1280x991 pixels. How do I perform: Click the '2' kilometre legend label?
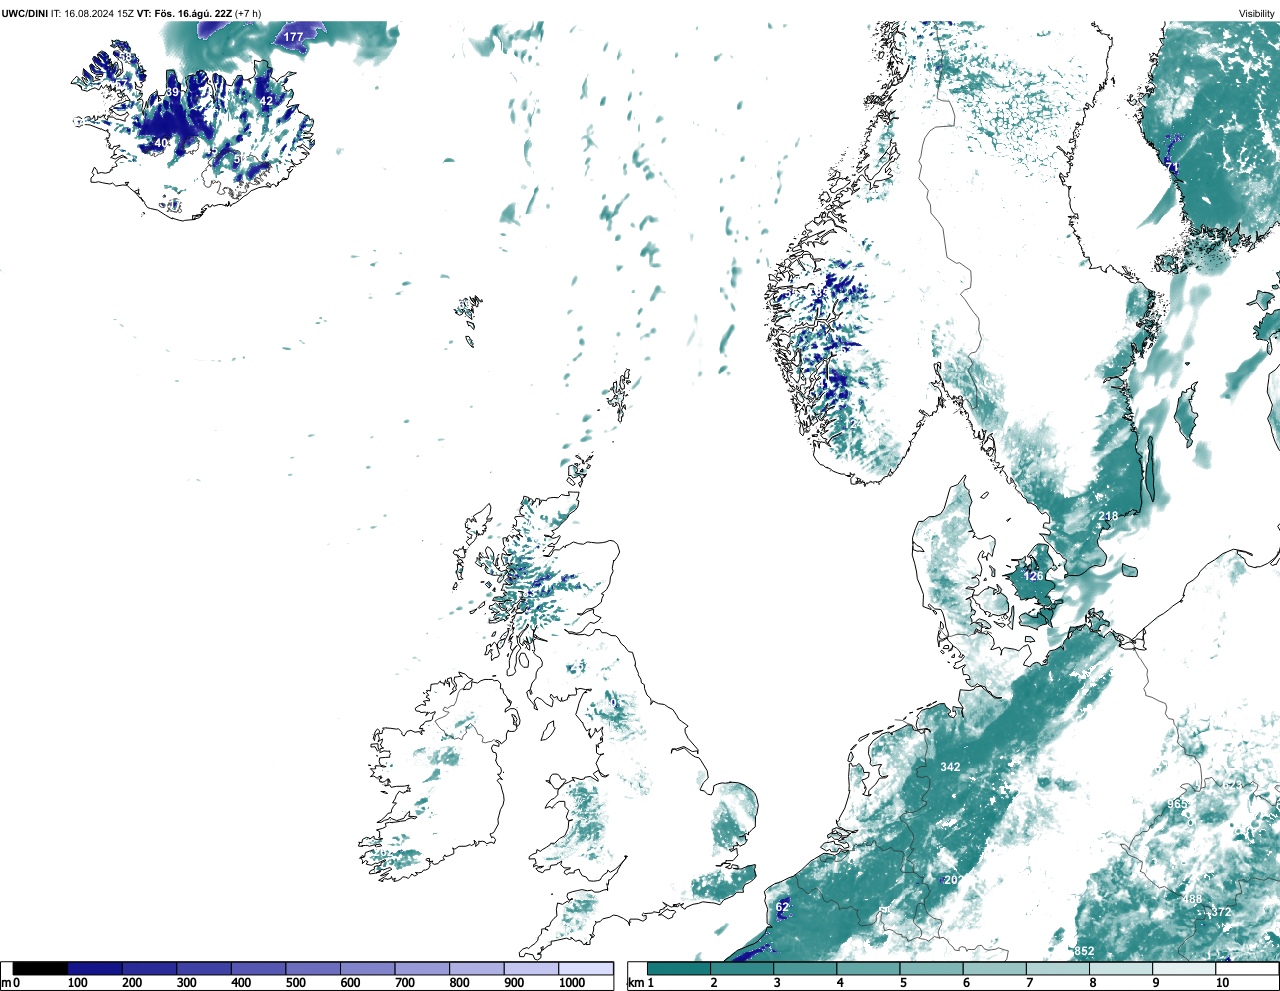tap(714, 983)
